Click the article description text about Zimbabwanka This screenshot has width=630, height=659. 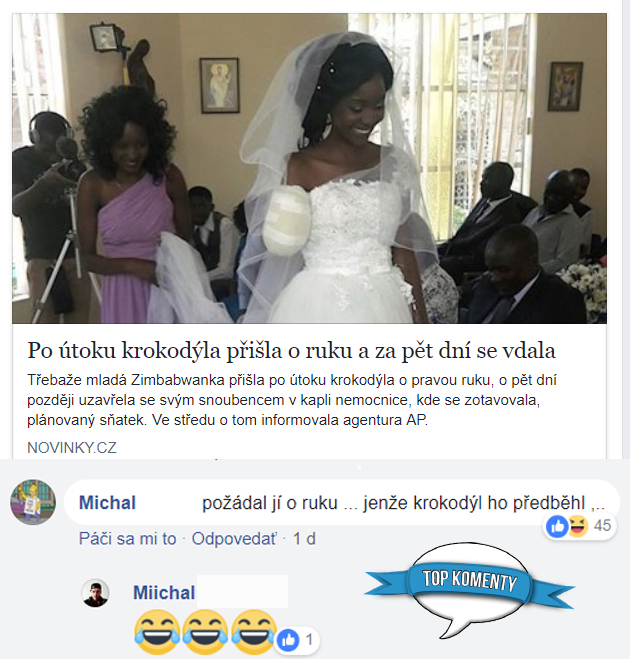[x=292, y=400]
